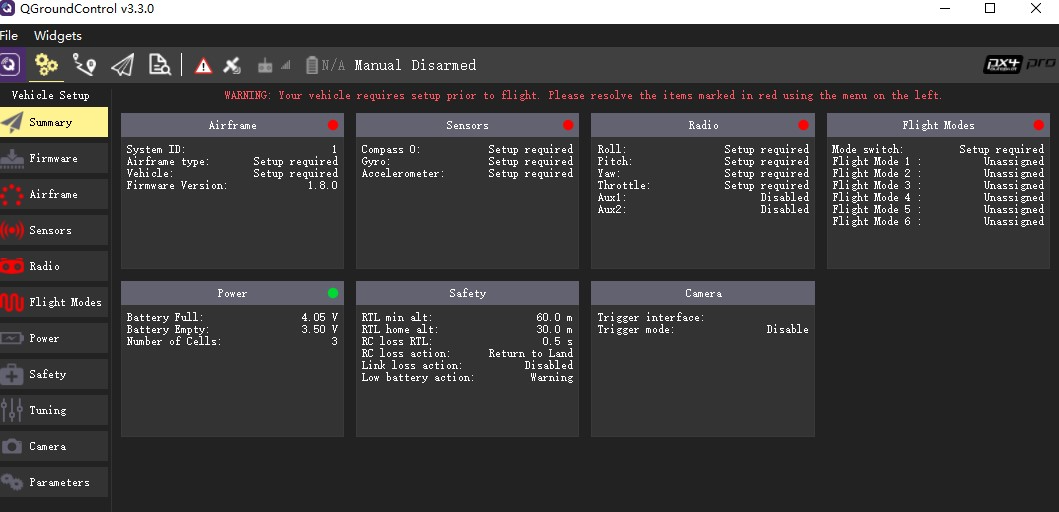The image size is (1059, 512).
Task: Click the Battery Full 4.05 V value
Action: pos(319,317)
